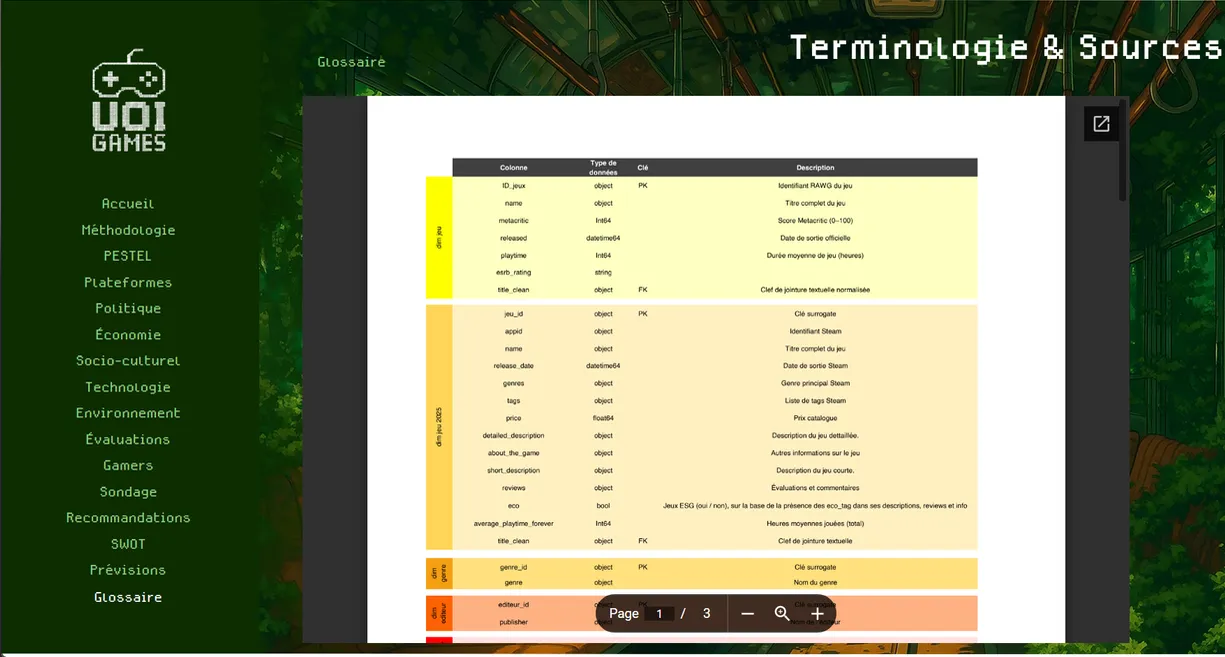This screenshot has width=1225, height=657.
Task: Select PESTEL in the sidebar
Action: 128,256
